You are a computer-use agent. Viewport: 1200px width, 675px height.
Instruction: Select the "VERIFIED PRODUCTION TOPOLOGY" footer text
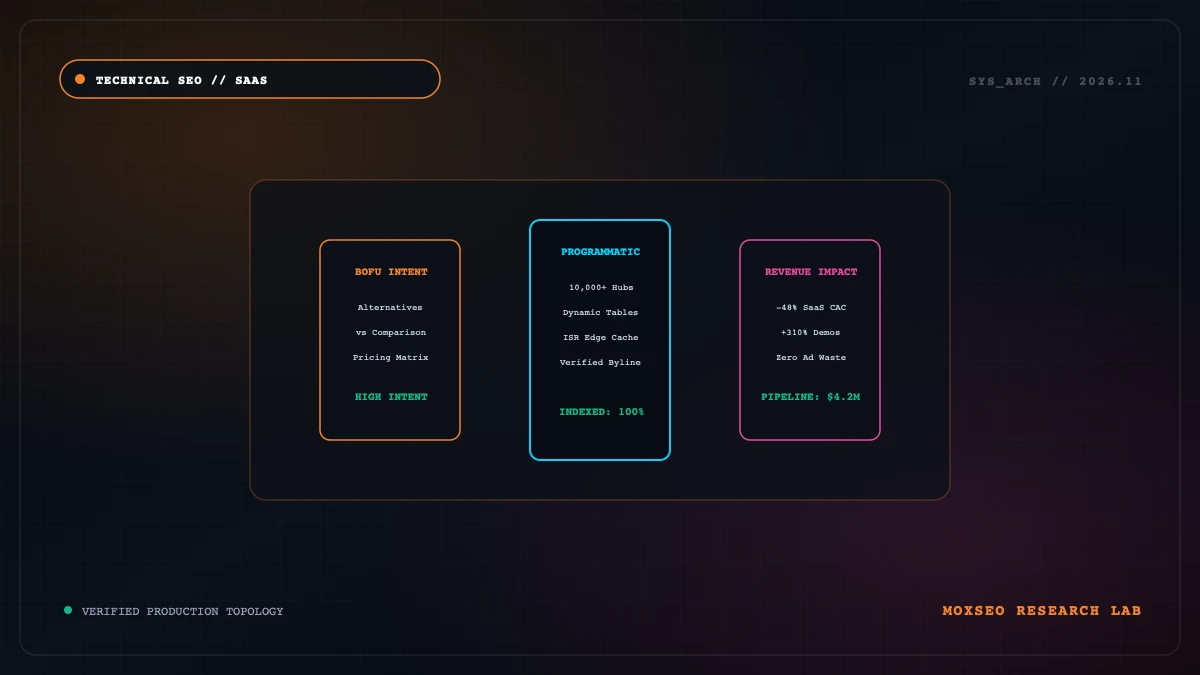coord(182,611)
